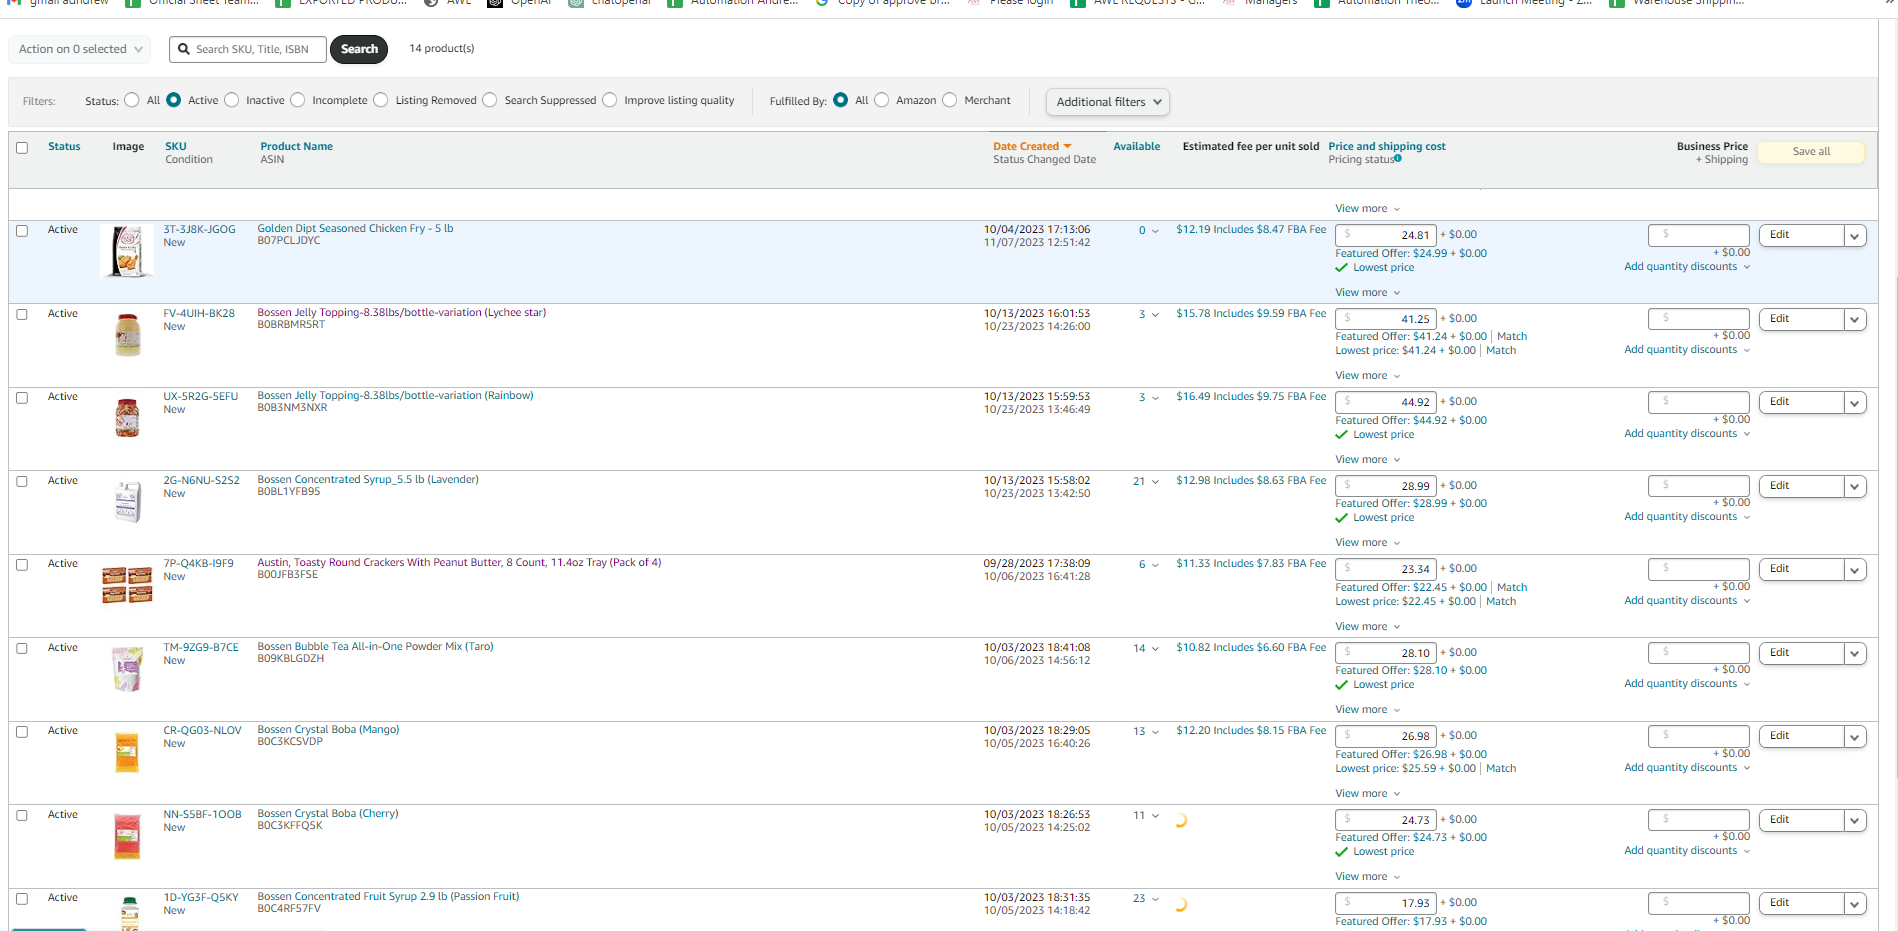This screenshot has height=931, width=1898.
Task: Click the info icon beside Pricing status
Action: (1398, 158)
